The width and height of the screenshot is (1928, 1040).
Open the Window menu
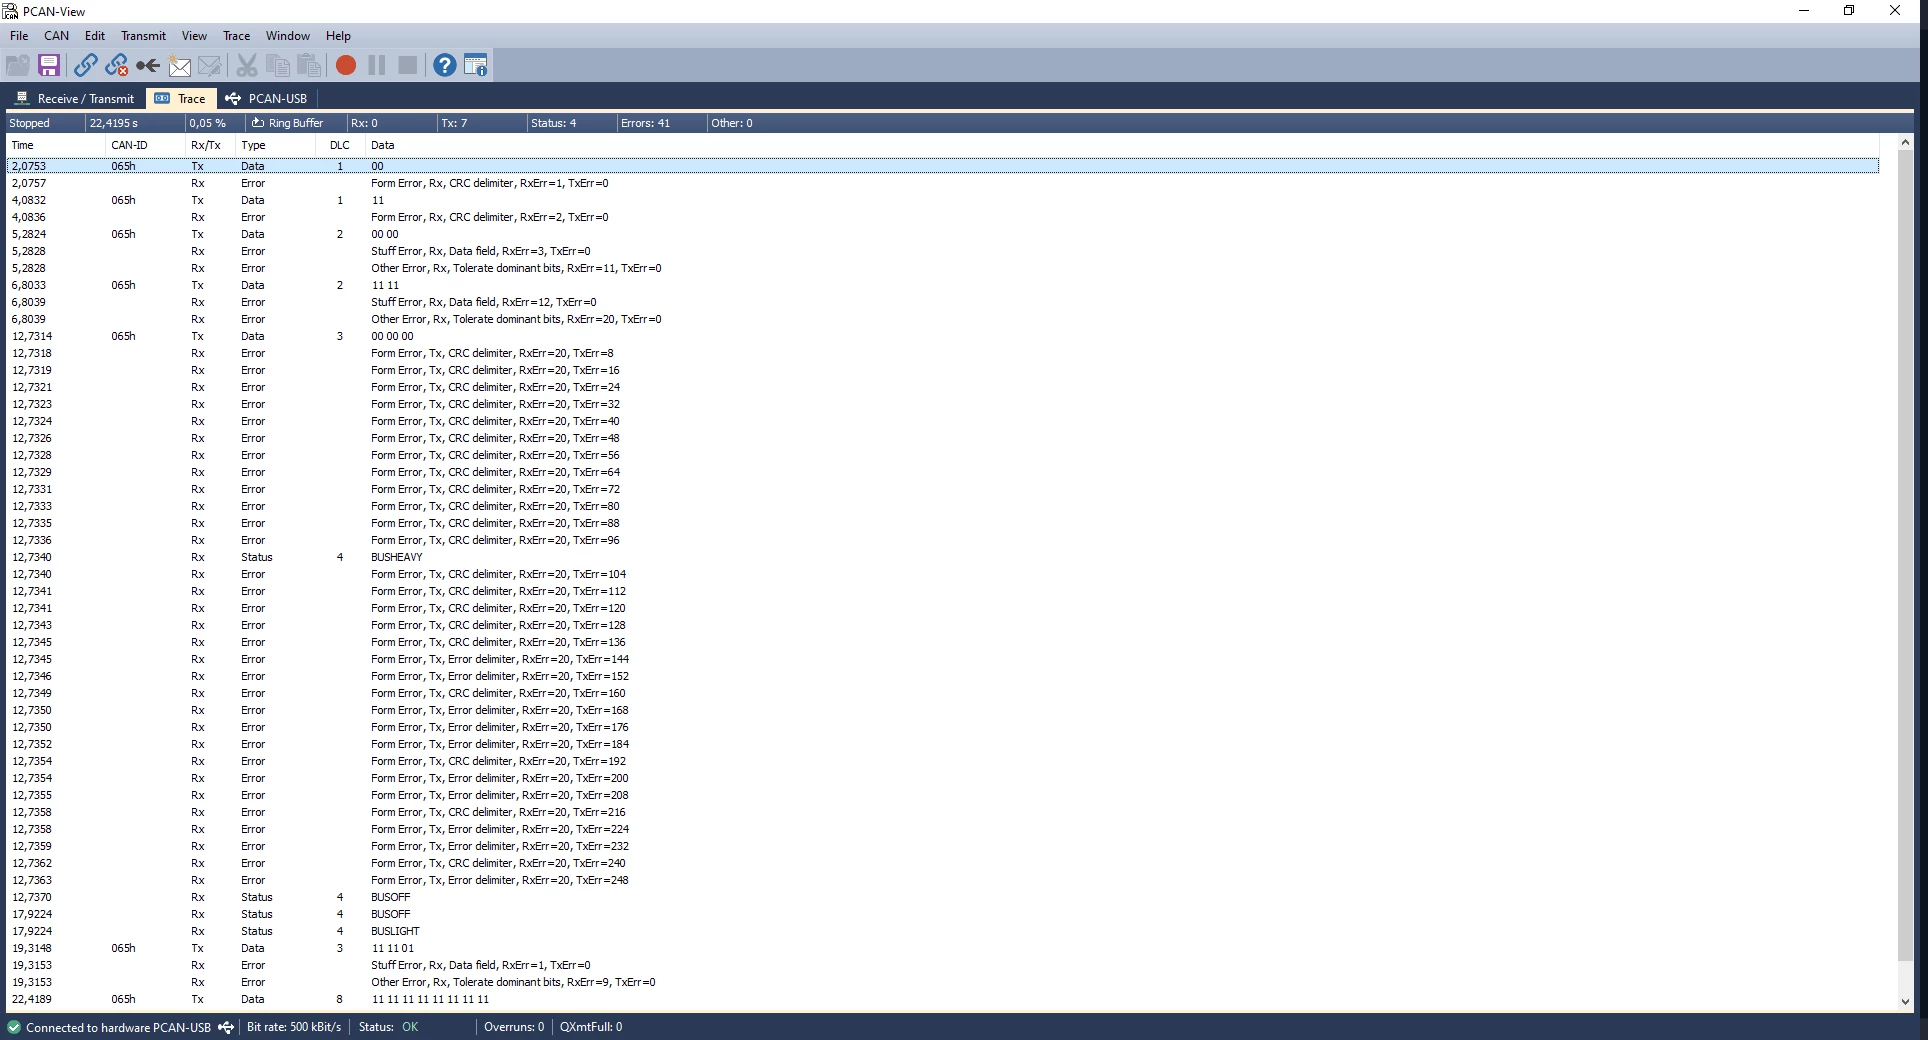click(288, 36)
